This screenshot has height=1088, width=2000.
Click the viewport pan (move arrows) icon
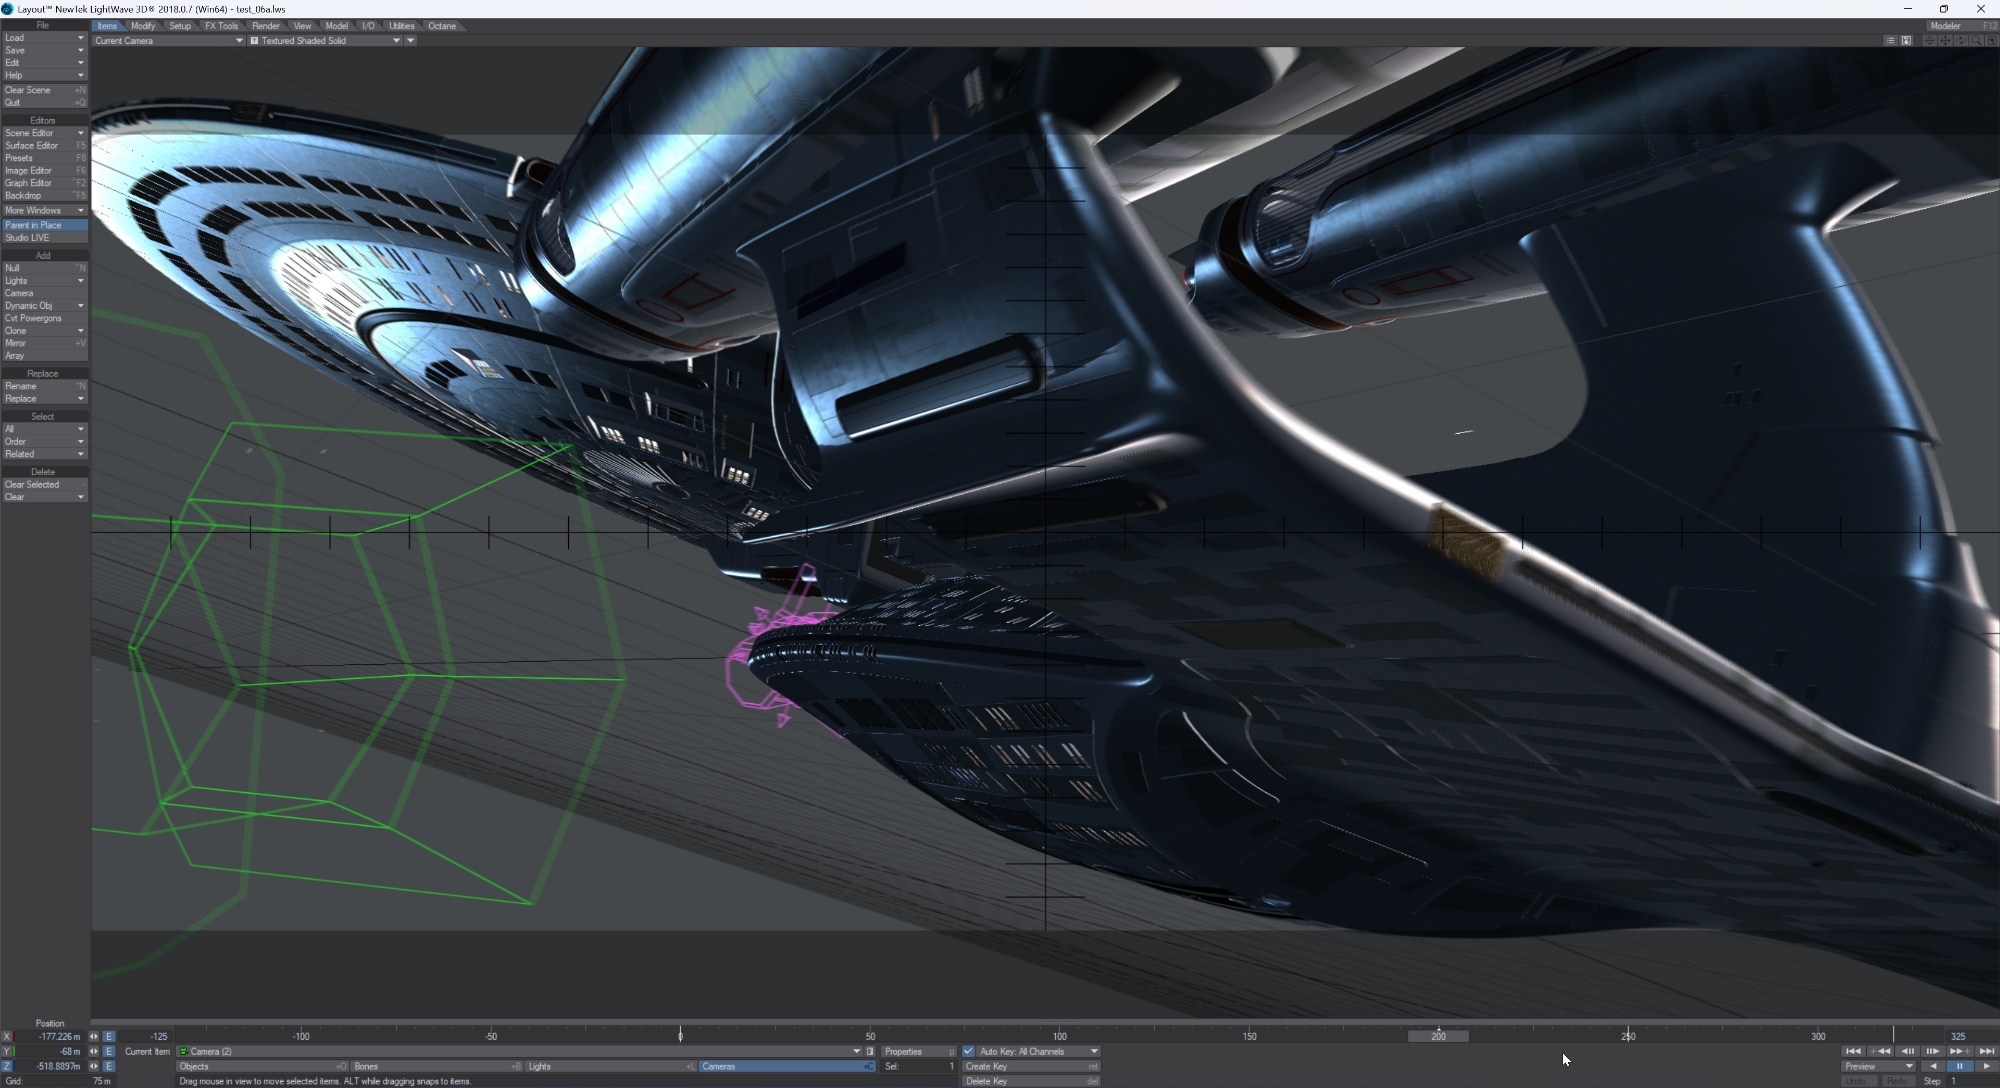tap(1945, 41)
